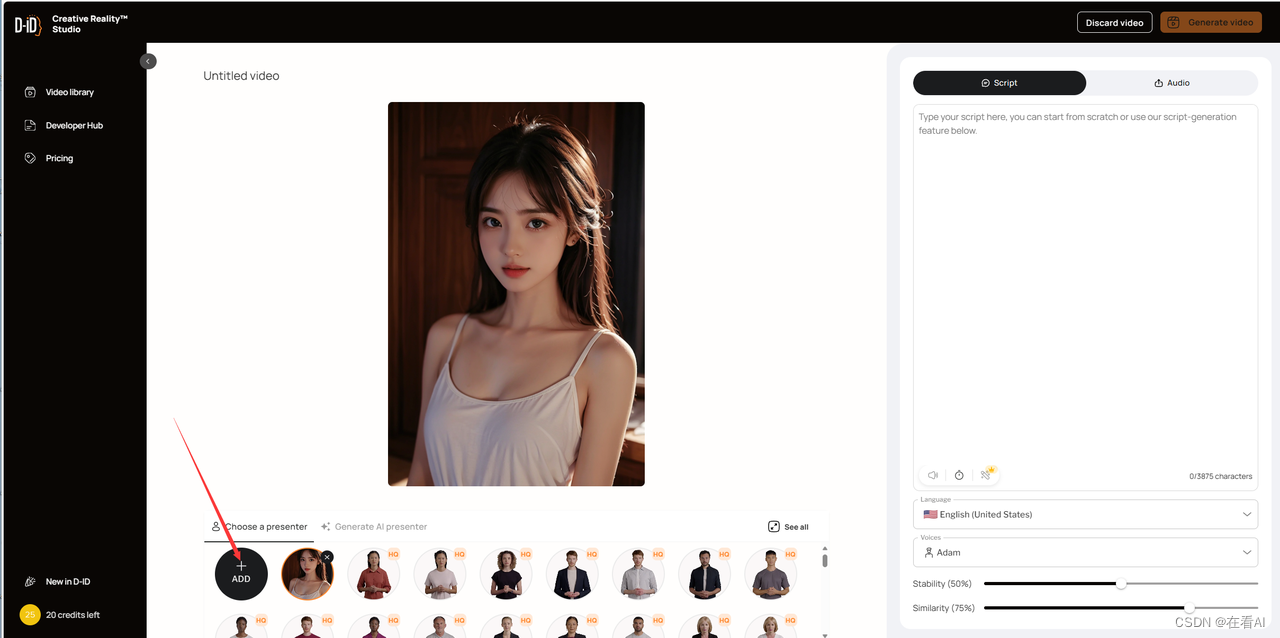Collapse the left sidebar with the chevron
Viewport: 1280px width, 638px height.
pos(148,61)
